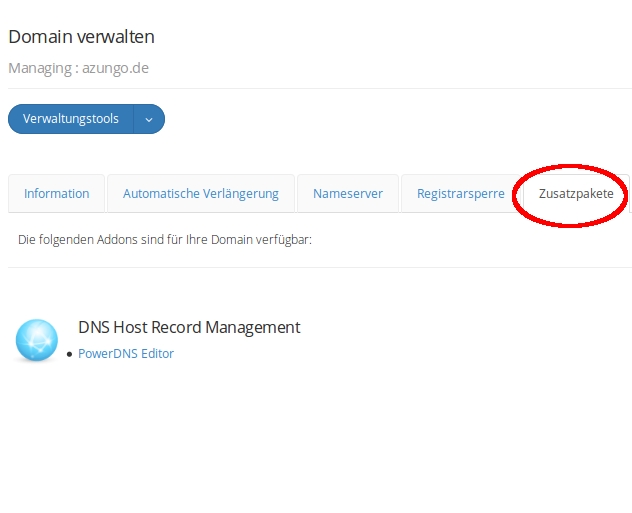Click the DNS Host Record Management heading
The height and width of the screenshot is (513, 632).
click(x=189, y=327)
